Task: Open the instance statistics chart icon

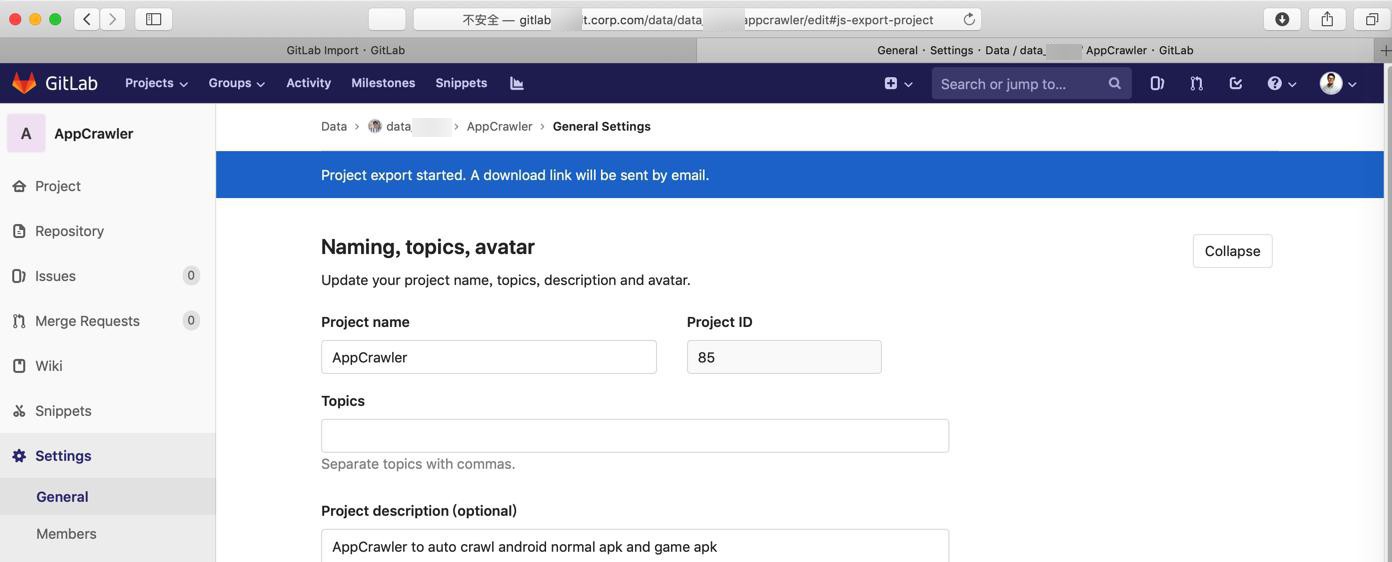Action: 516,83
